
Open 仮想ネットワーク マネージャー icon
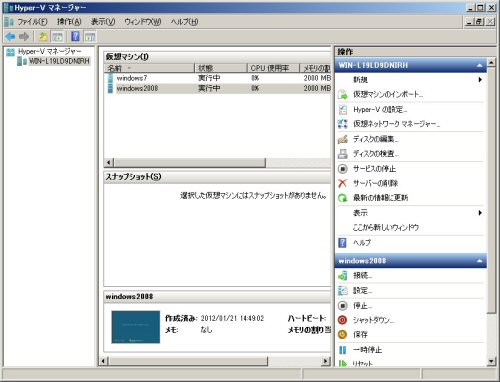(x=343, y=124)
